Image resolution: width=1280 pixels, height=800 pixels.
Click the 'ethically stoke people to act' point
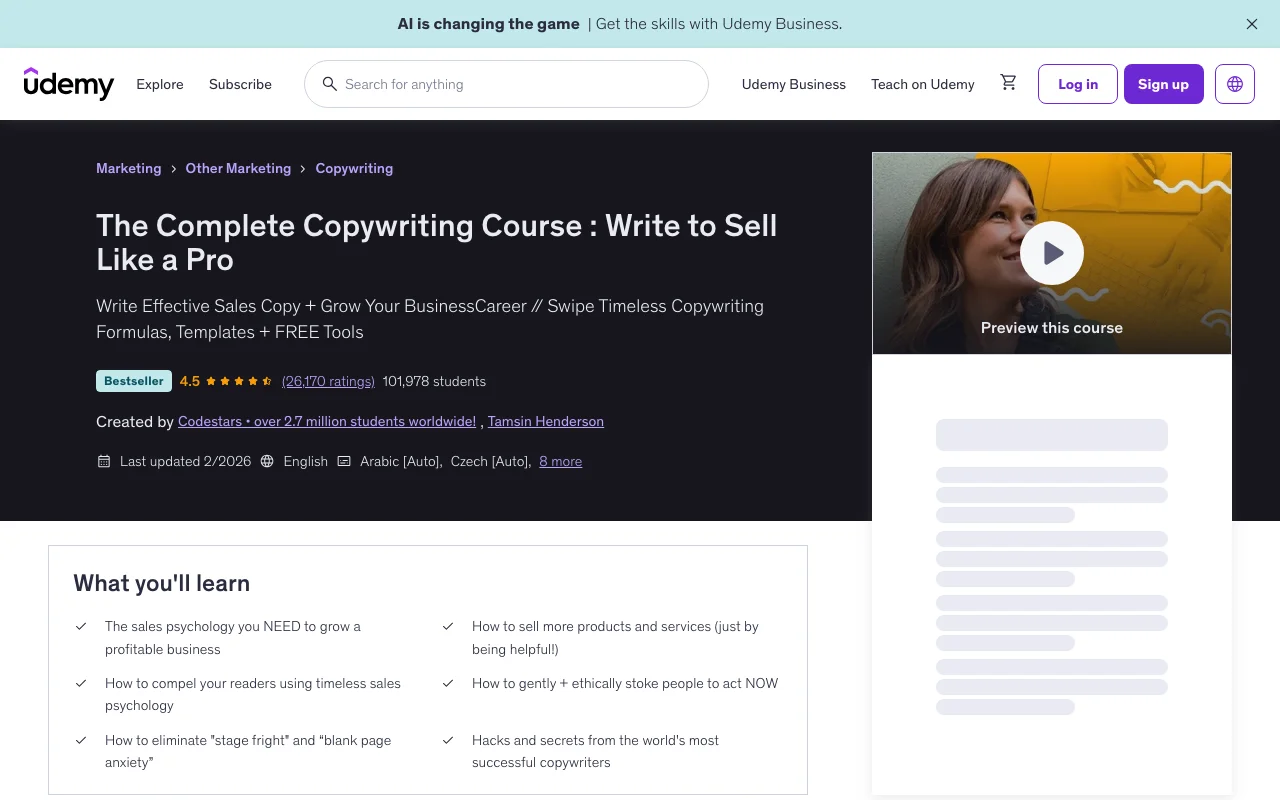(625, 683)
